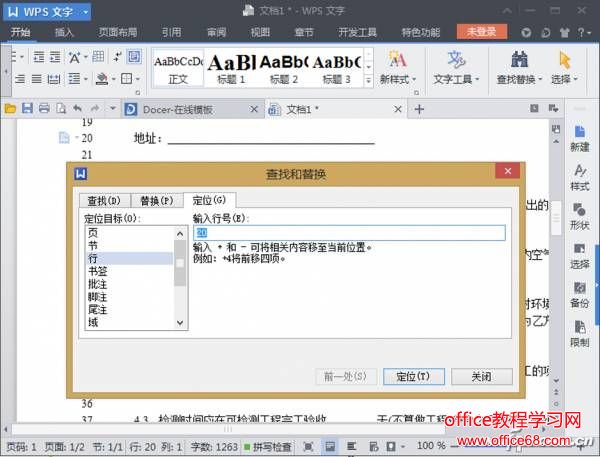This screenshot has height=457, width=600.
Task: Click the list scroll-up arrow in 定位目标
Action: coord(180,233)
